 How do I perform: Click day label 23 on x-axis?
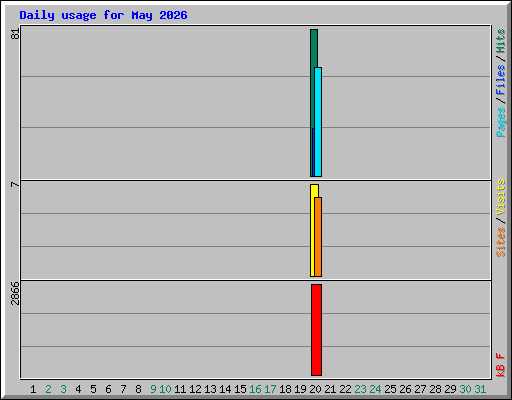(360, 389)
